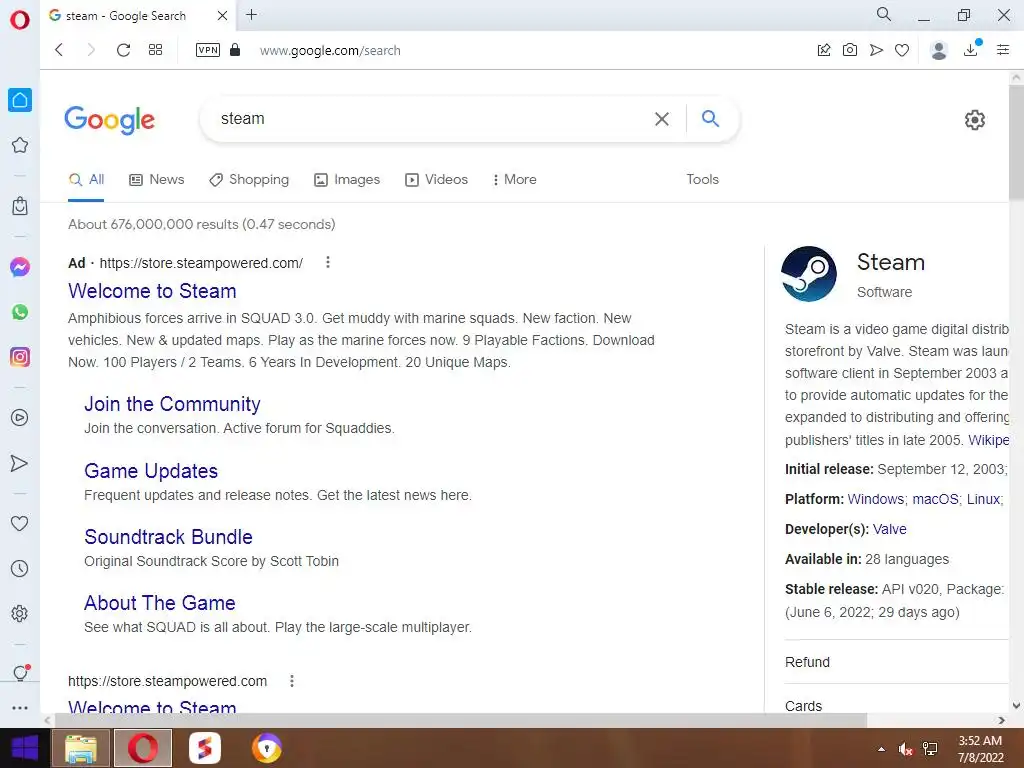
Task: Expand the More search categories menu
Action: pyautogui.click(x=515, y=180)
